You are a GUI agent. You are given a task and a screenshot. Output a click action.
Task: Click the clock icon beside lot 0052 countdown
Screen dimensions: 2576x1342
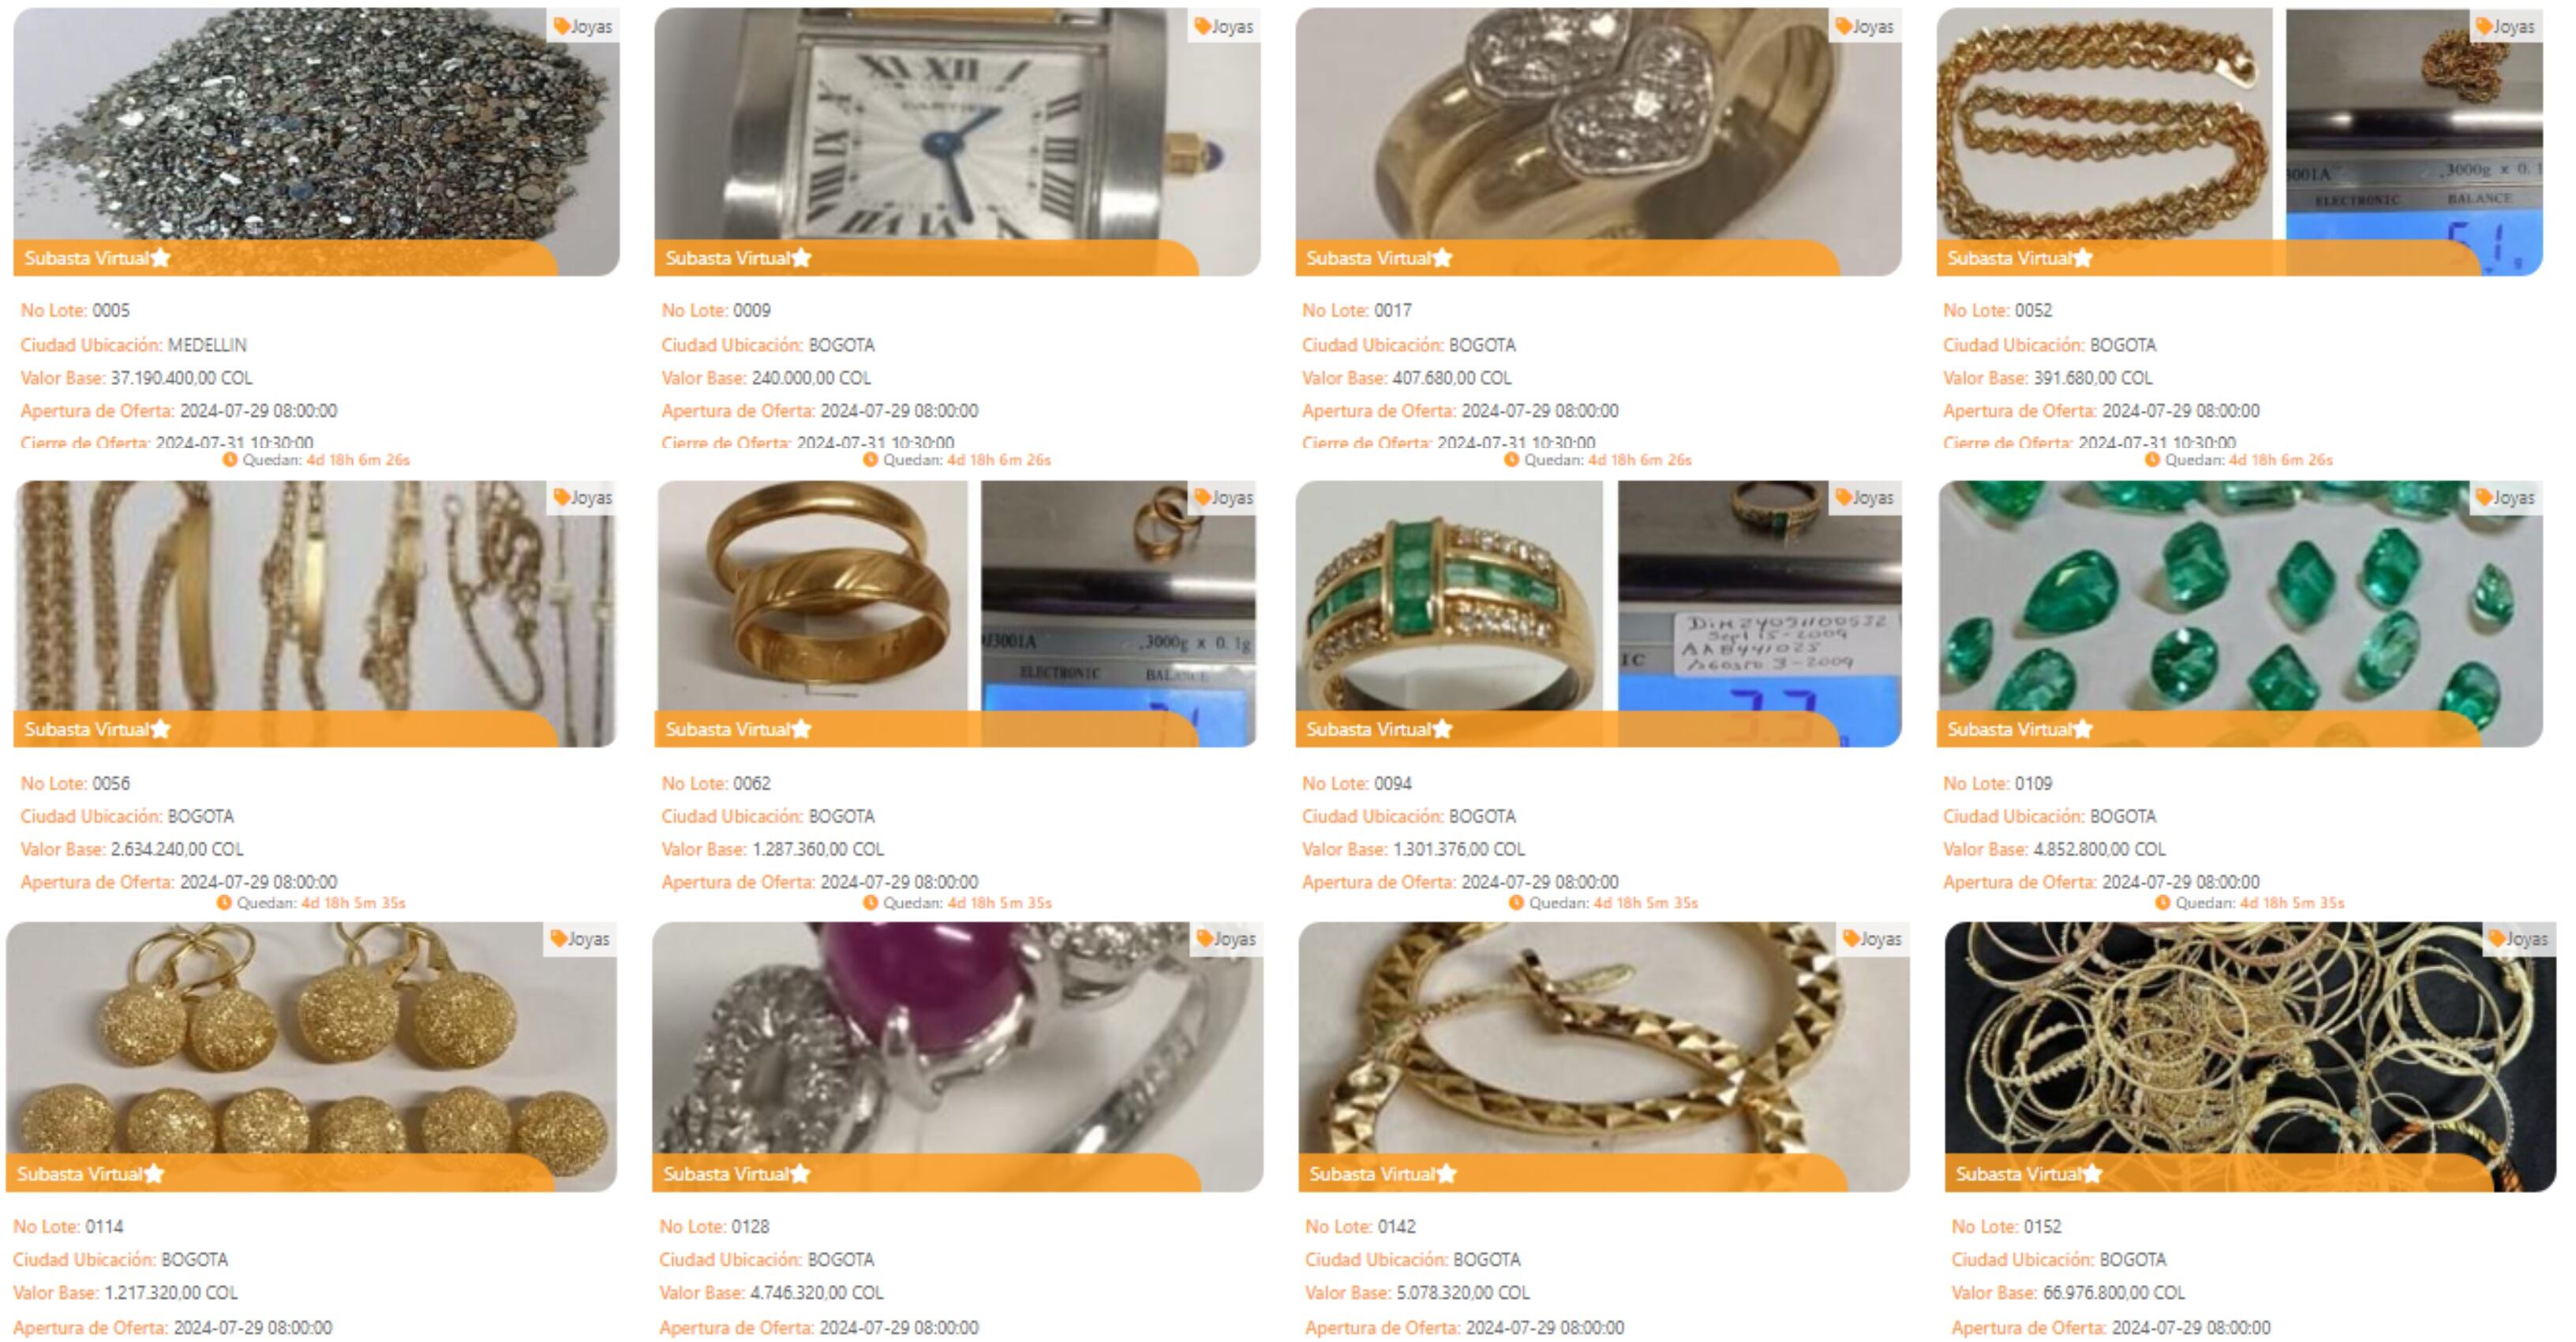2153,460
